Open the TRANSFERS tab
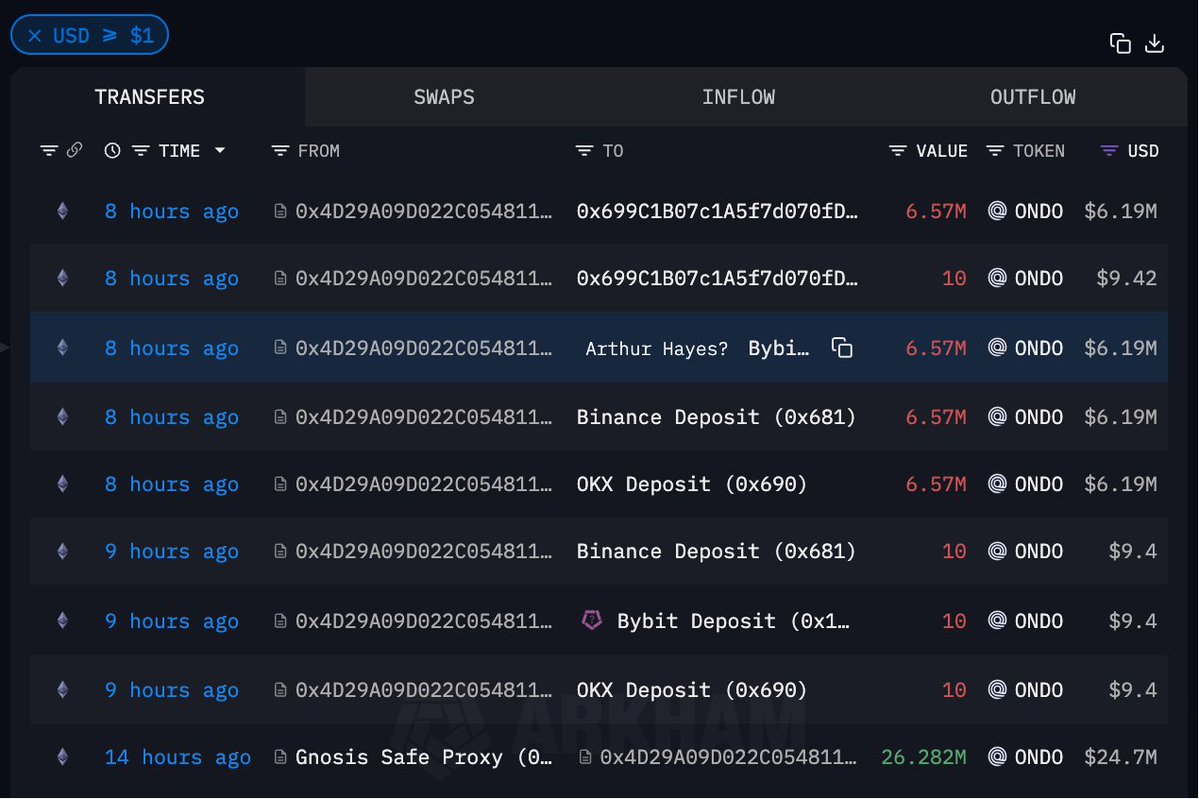Screen dimensions: 1199x799 click(x=149, y=97)
